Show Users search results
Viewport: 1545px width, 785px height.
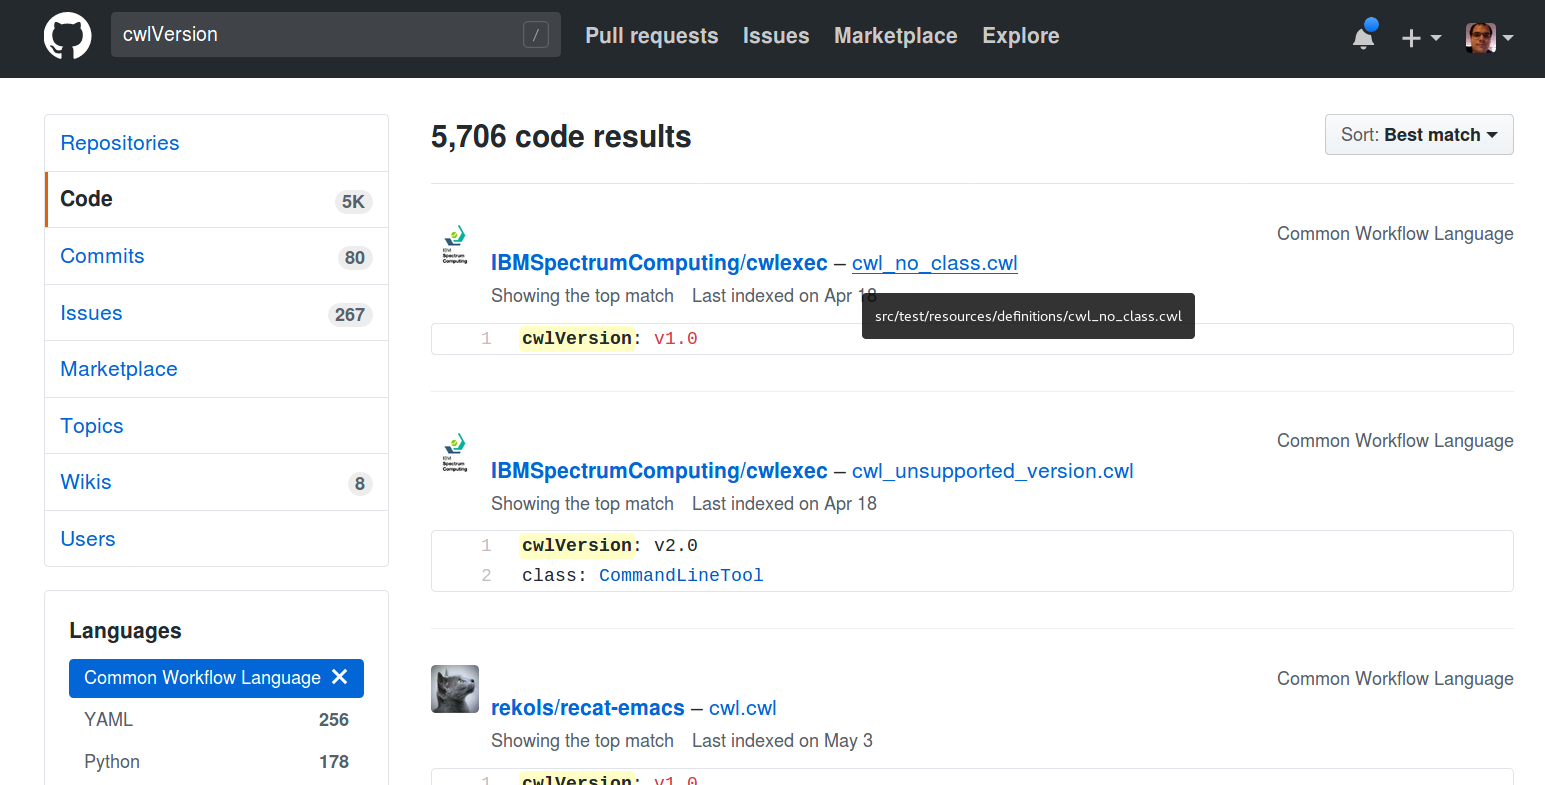216,539
